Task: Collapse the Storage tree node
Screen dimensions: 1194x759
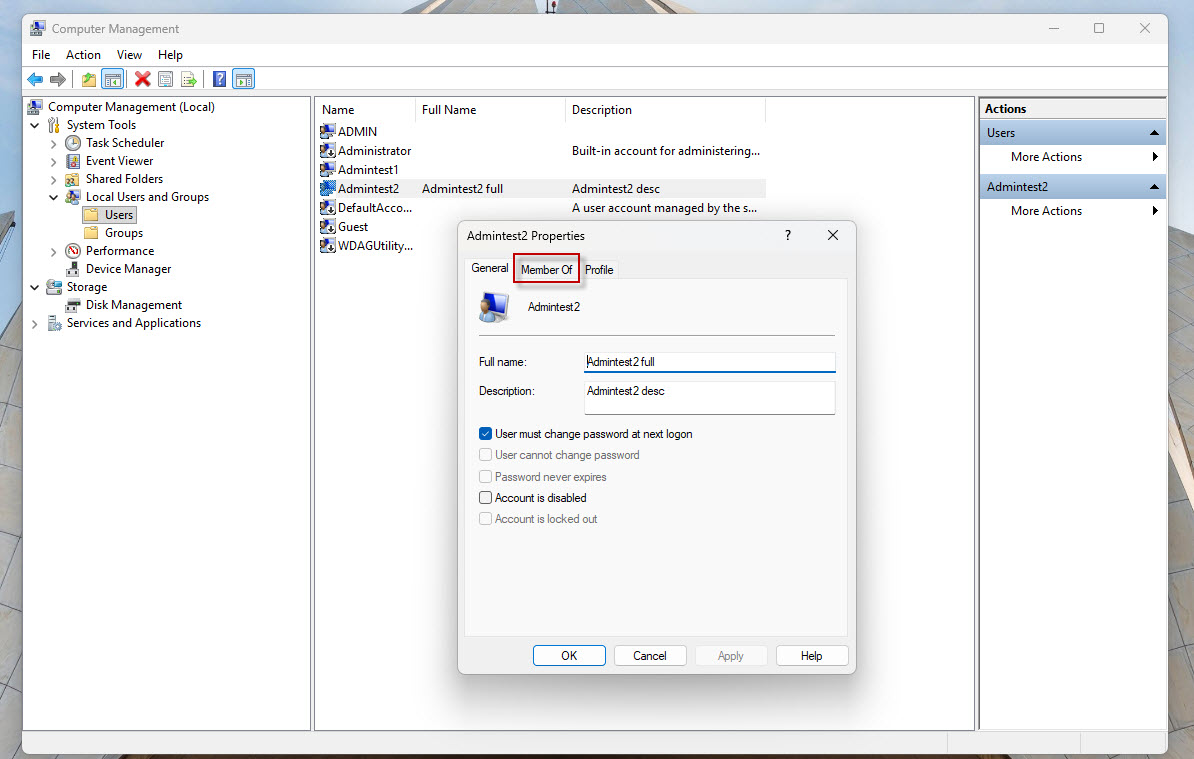Action: pos(34,288)
